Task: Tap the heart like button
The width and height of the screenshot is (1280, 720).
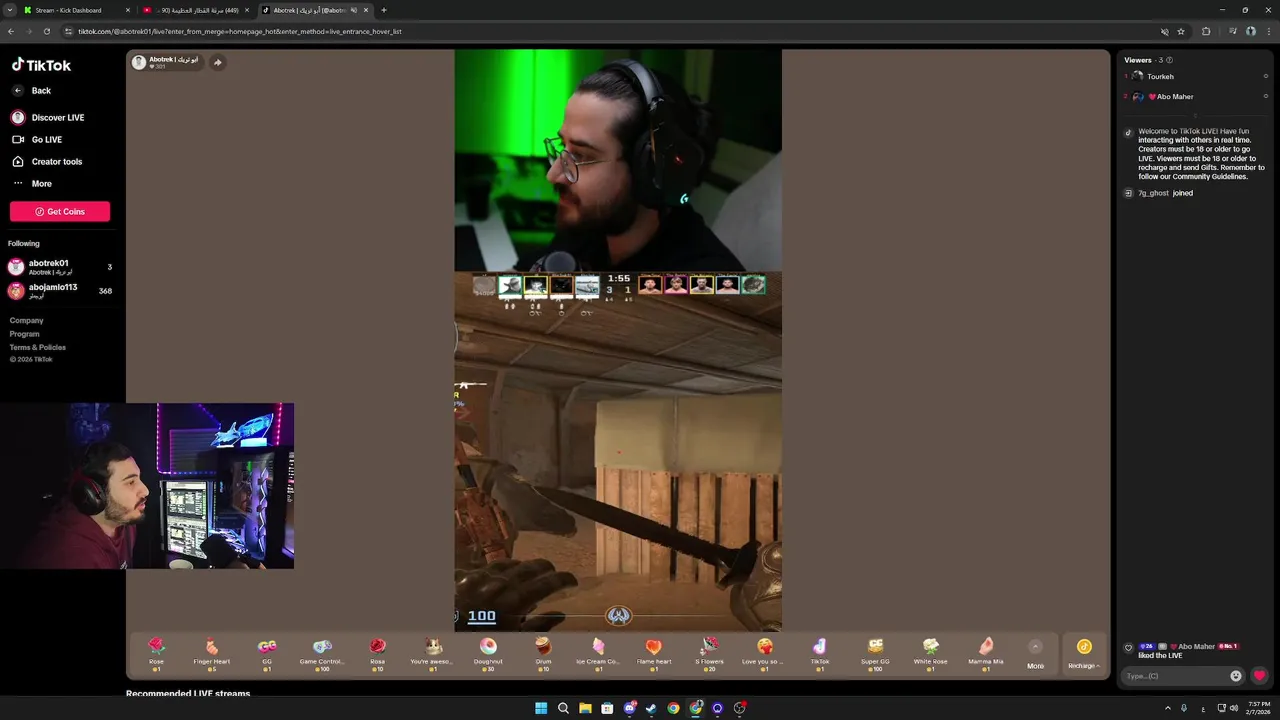Action: (1259, 676)
